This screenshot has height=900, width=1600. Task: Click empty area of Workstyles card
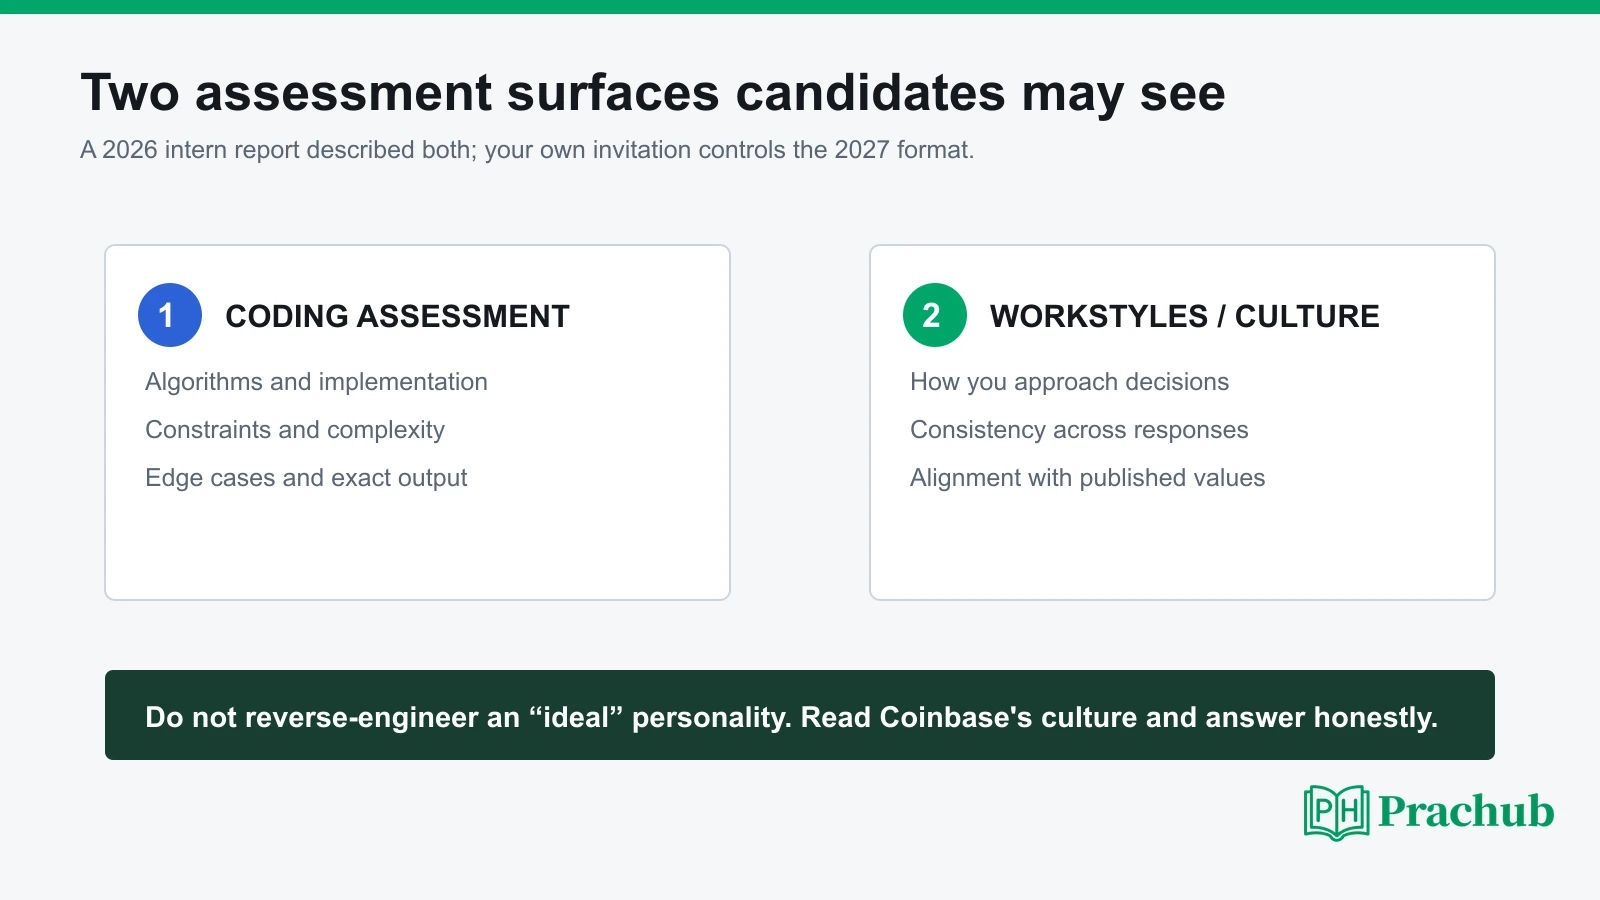click(x=1182, y=545)
